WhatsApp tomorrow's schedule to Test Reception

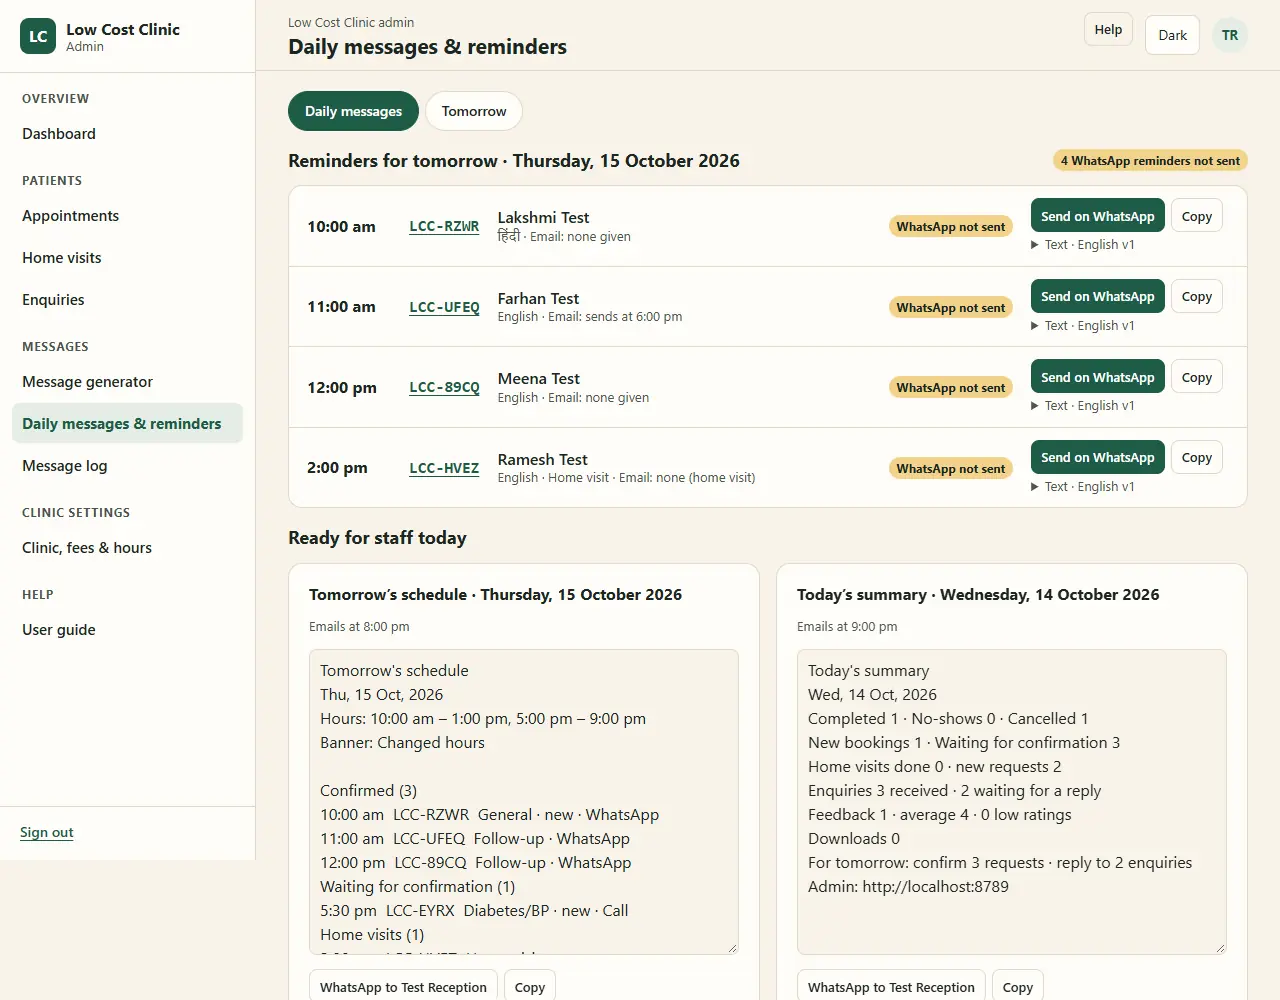(403, 986)
